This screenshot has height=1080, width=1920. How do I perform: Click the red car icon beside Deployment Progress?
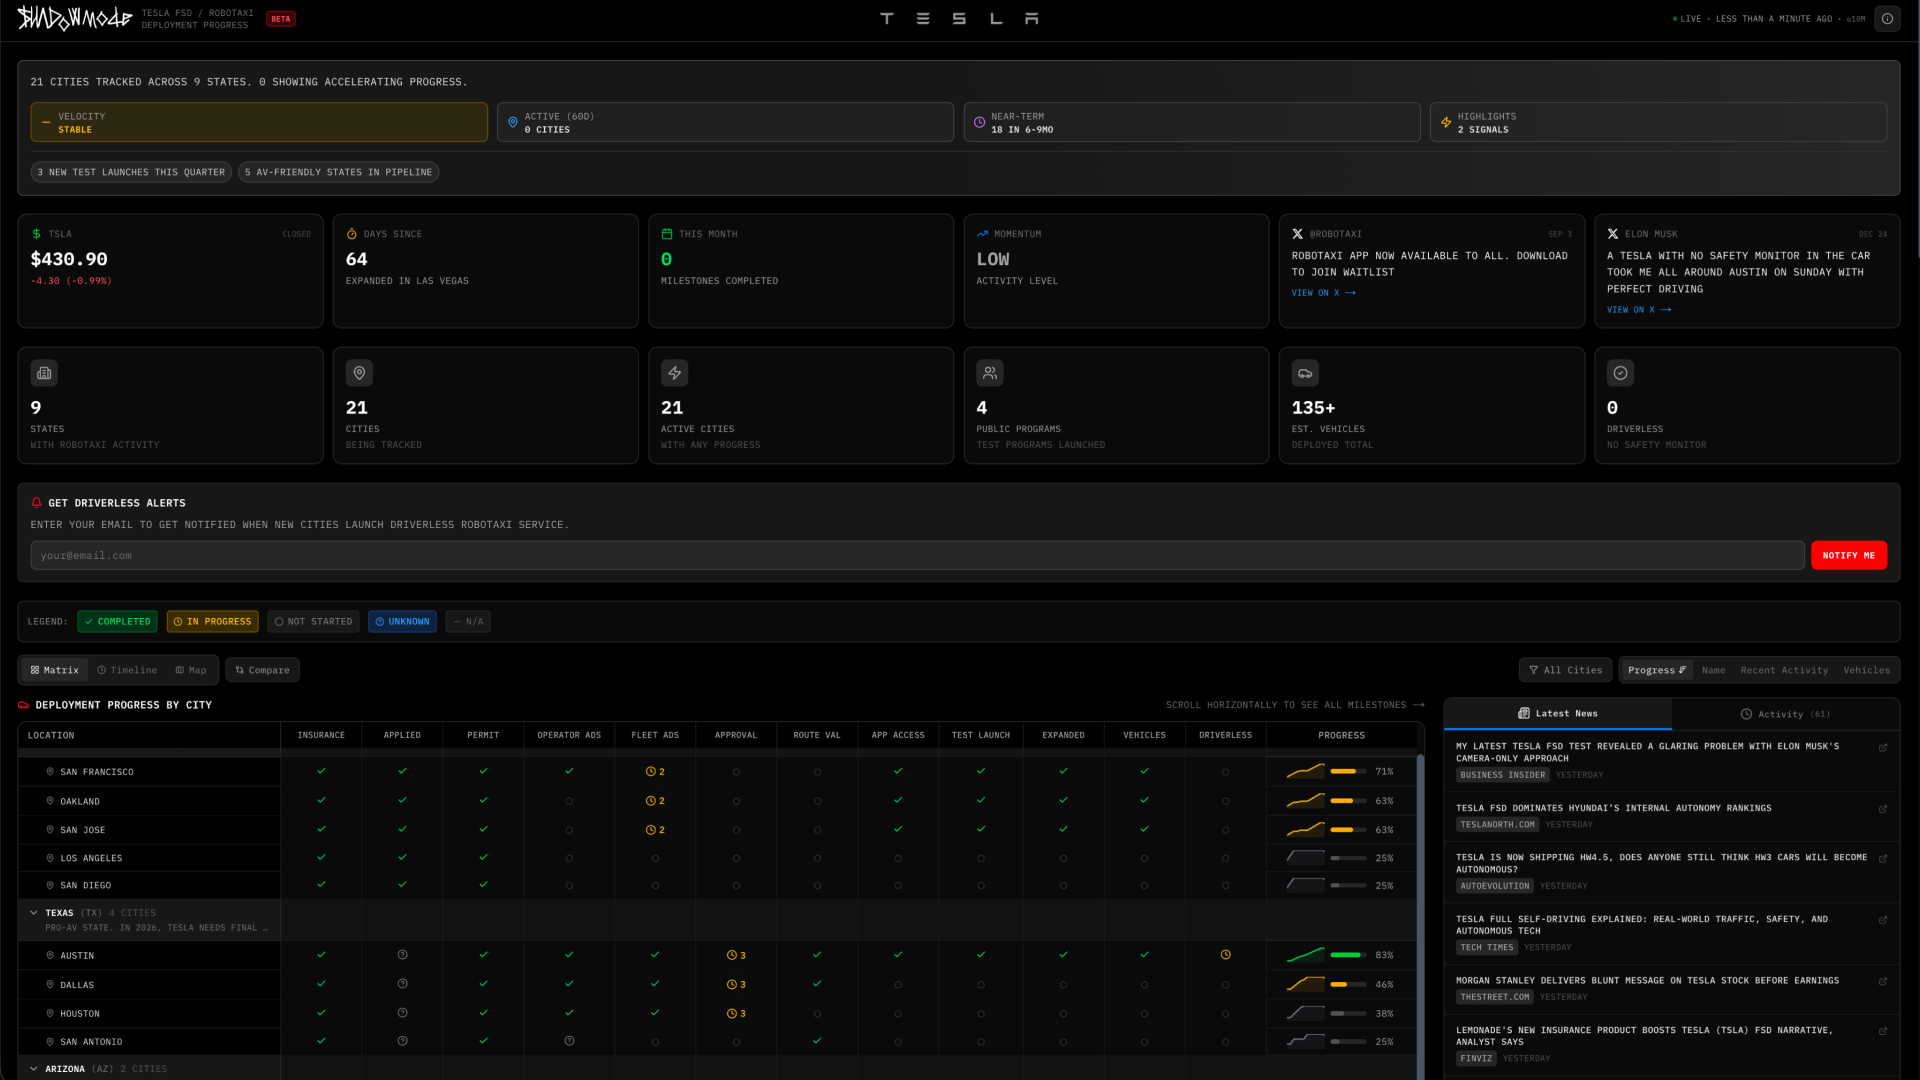click(x=24, y=706)
